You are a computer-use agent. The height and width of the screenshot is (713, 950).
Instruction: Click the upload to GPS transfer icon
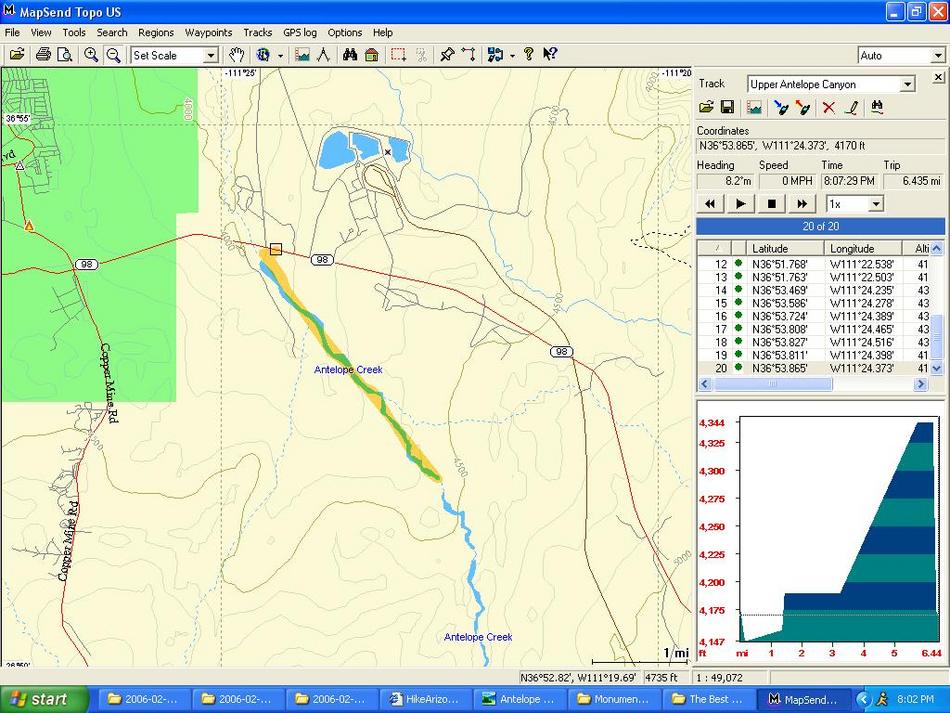pyautogui.click(x=495, y=55)
